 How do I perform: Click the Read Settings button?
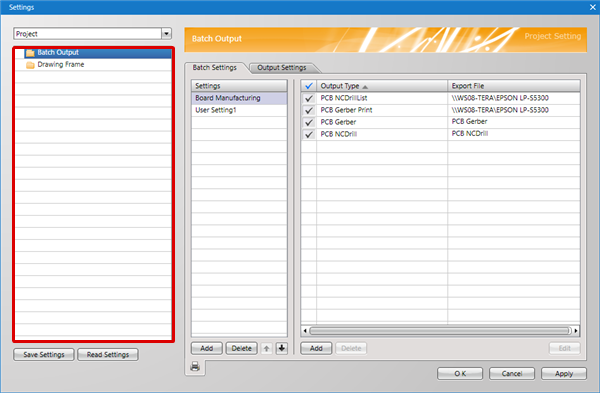(x=108, y=355)
